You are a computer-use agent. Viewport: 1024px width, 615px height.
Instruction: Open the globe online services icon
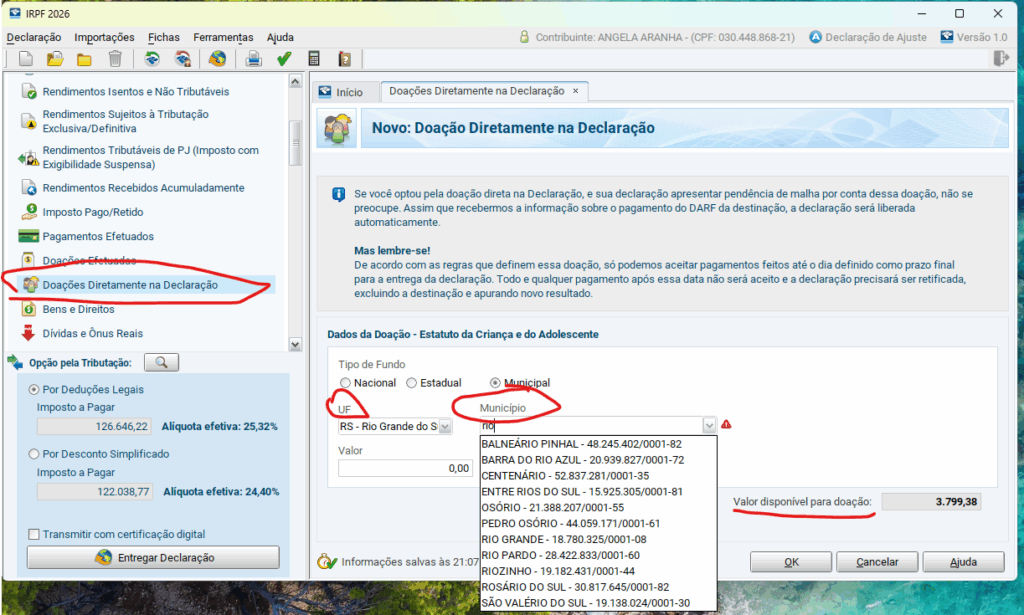pyautogui.click(x=218, y=58)
